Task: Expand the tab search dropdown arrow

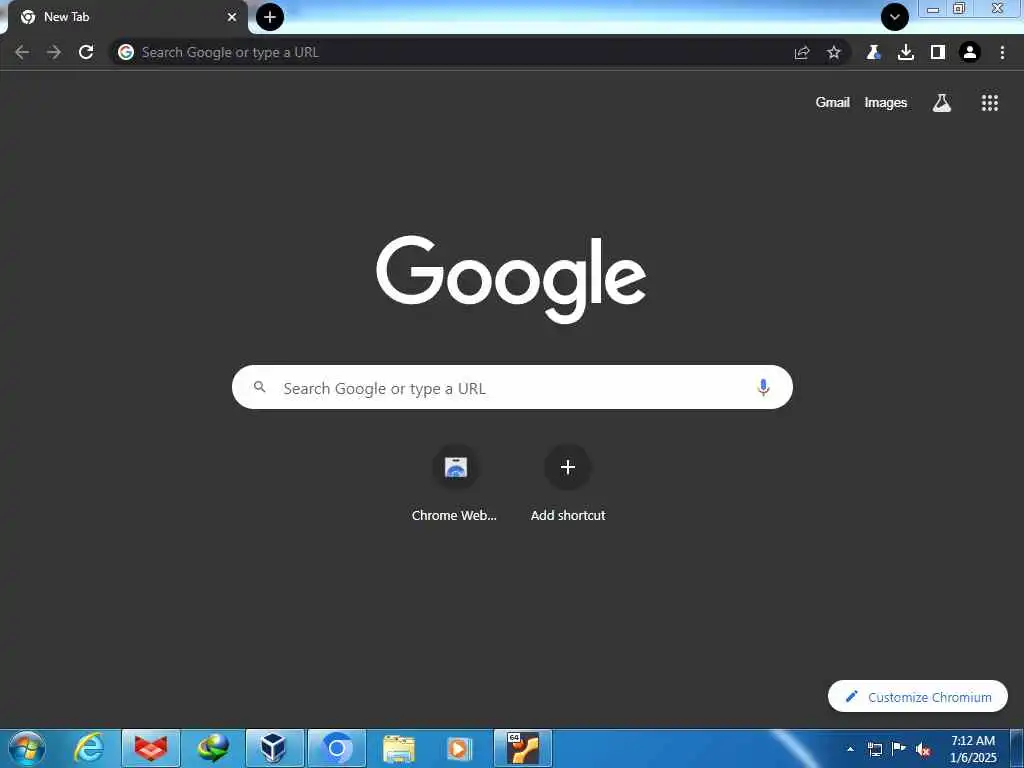Action: tap(895, 17)
